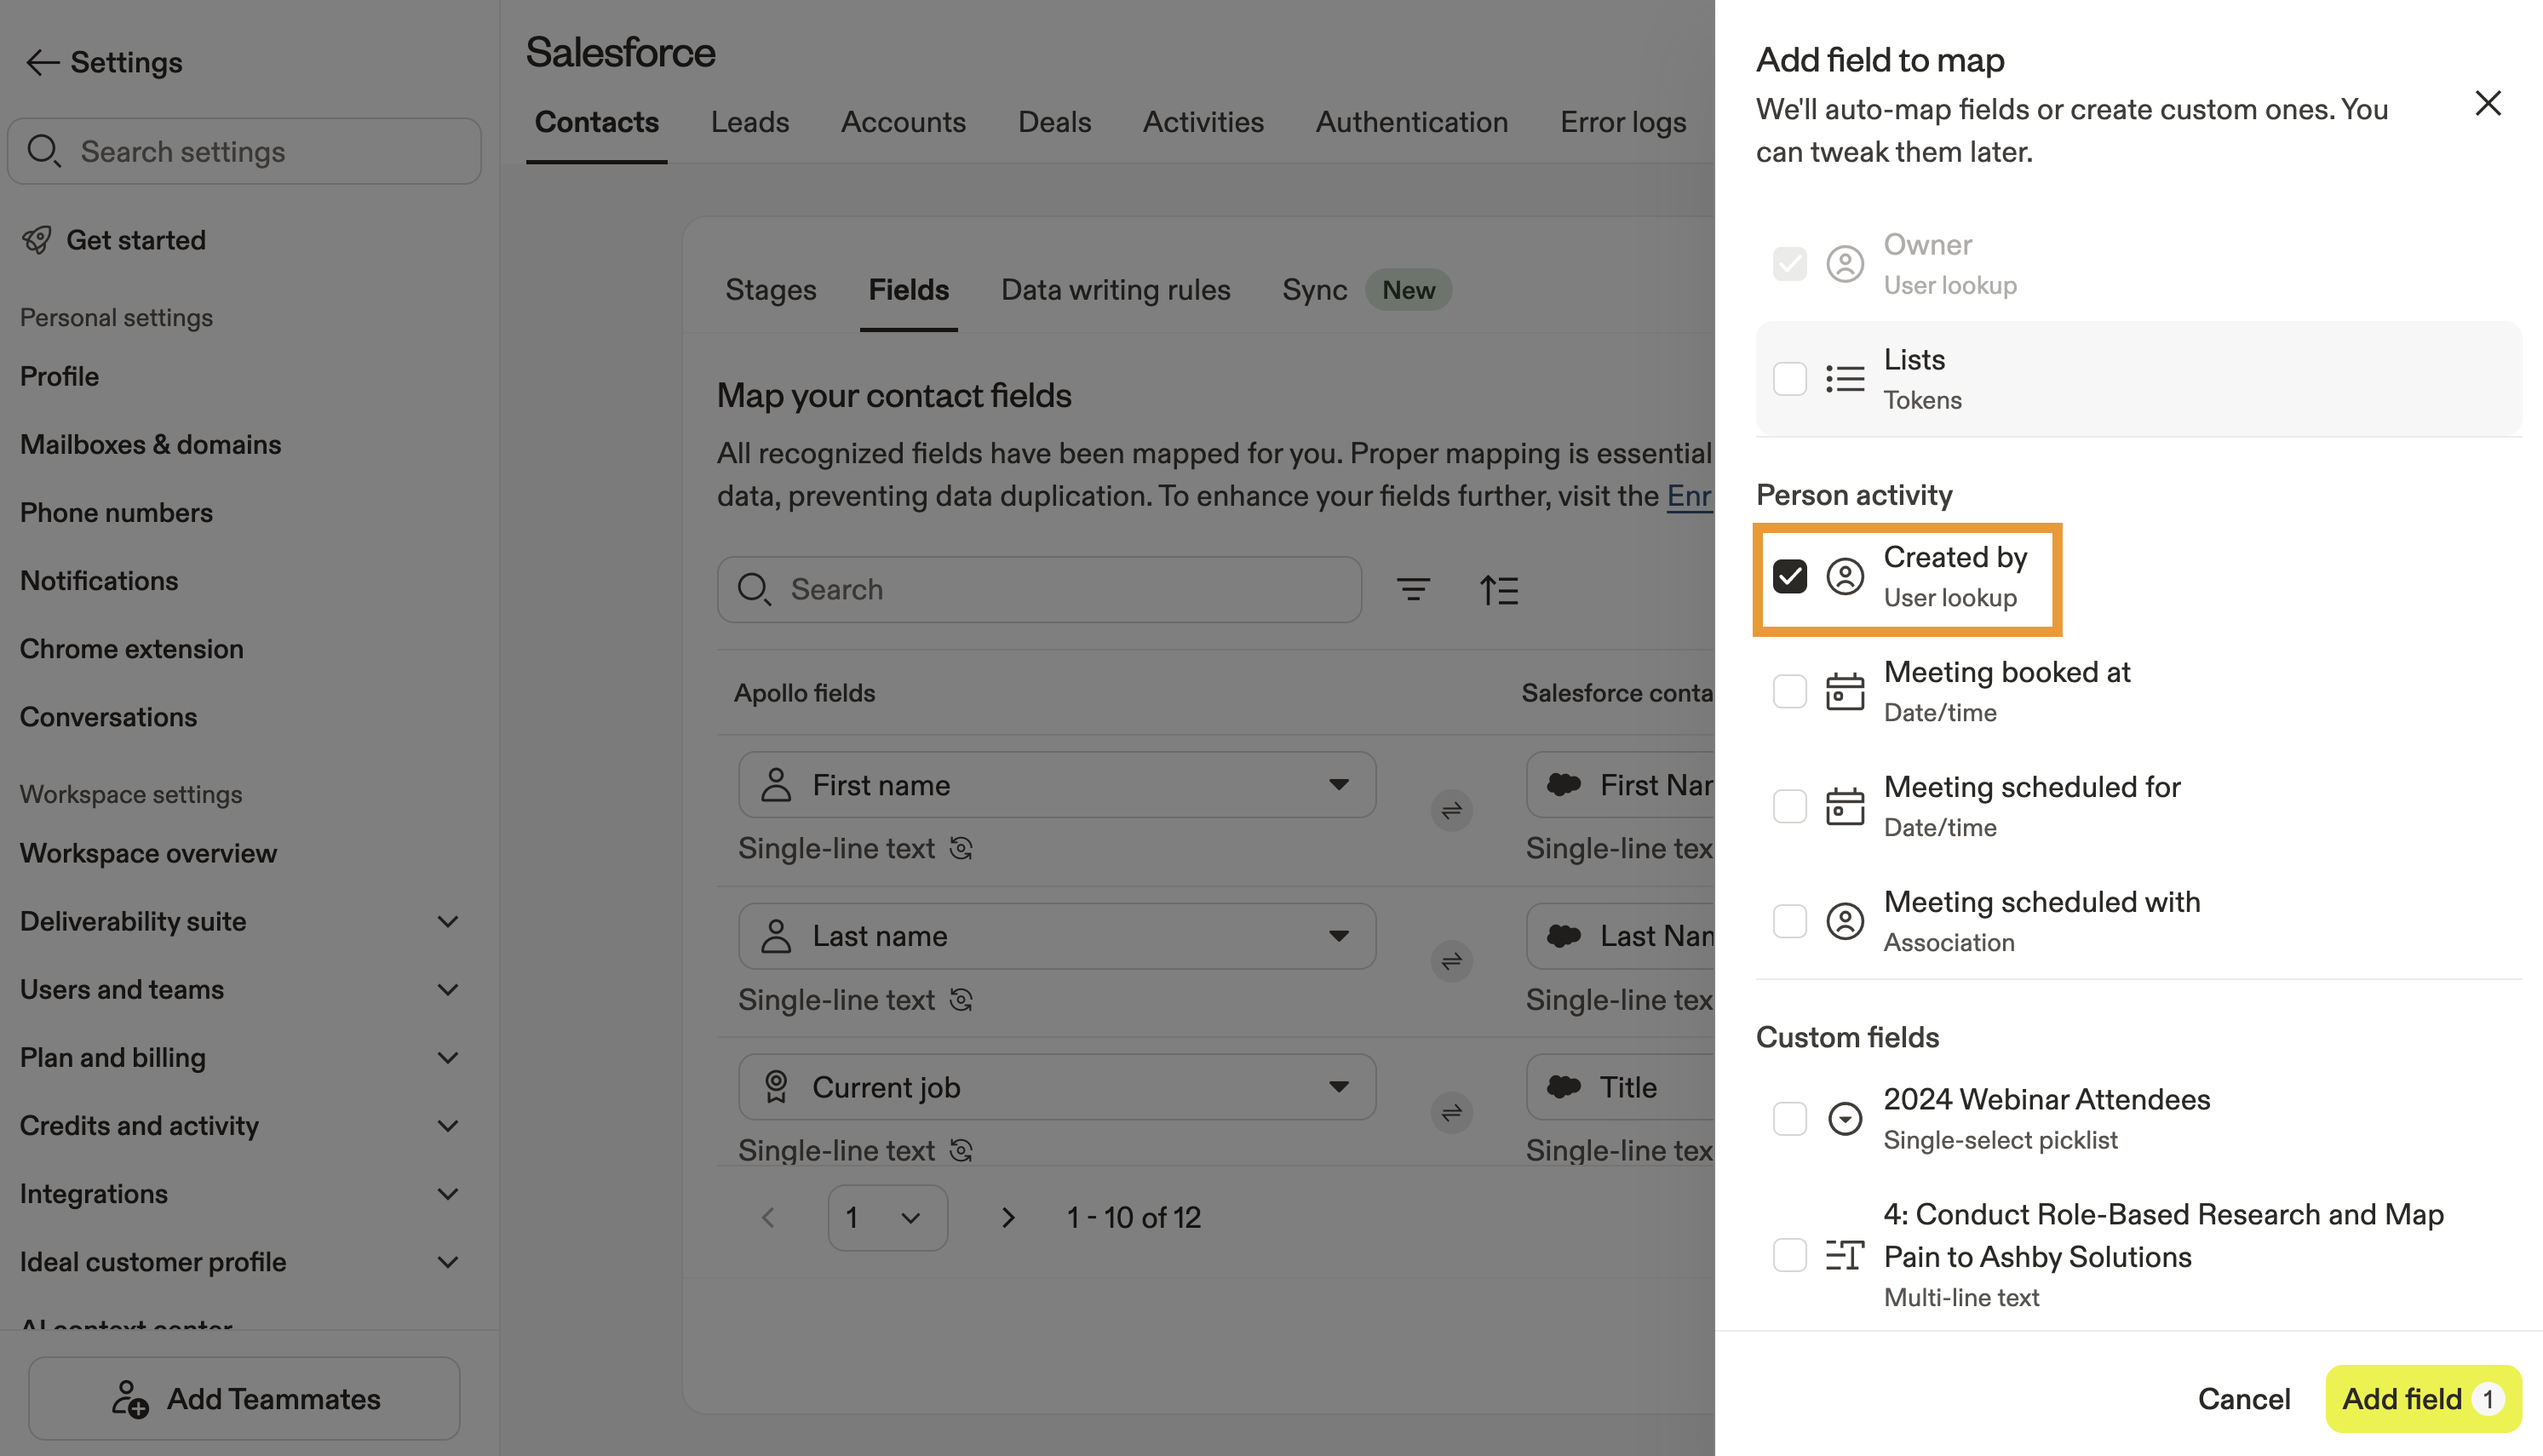Expand Ideal customer profile section
This screenshot has height=1456, width=2543.
[448, 1261]
